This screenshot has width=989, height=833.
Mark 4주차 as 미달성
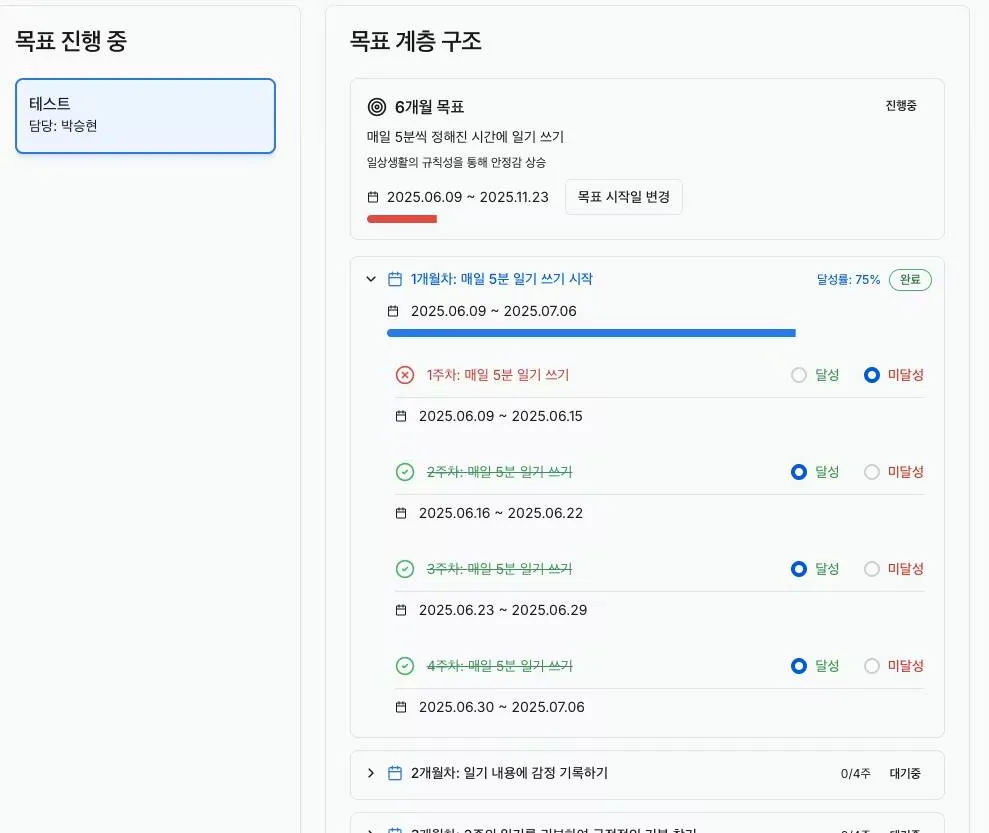tap(871, 666)
